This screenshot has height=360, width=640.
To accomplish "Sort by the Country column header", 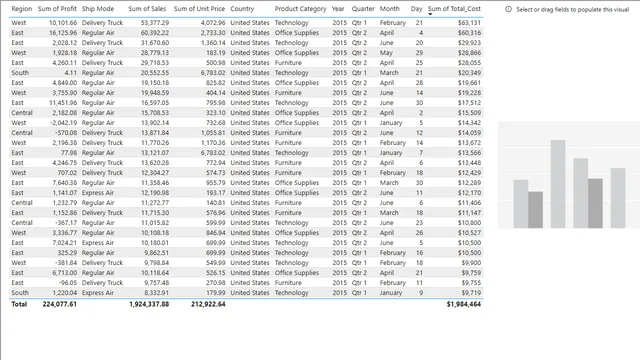I will click(x=242, y=9).
